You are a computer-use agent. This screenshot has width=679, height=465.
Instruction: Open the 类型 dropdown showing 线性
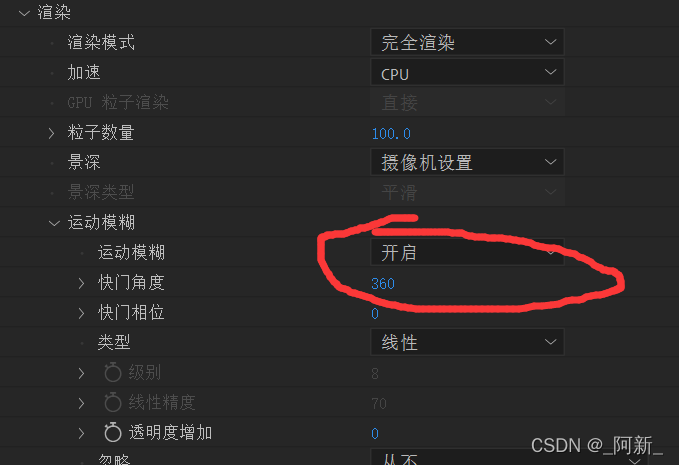coord(467,342)
